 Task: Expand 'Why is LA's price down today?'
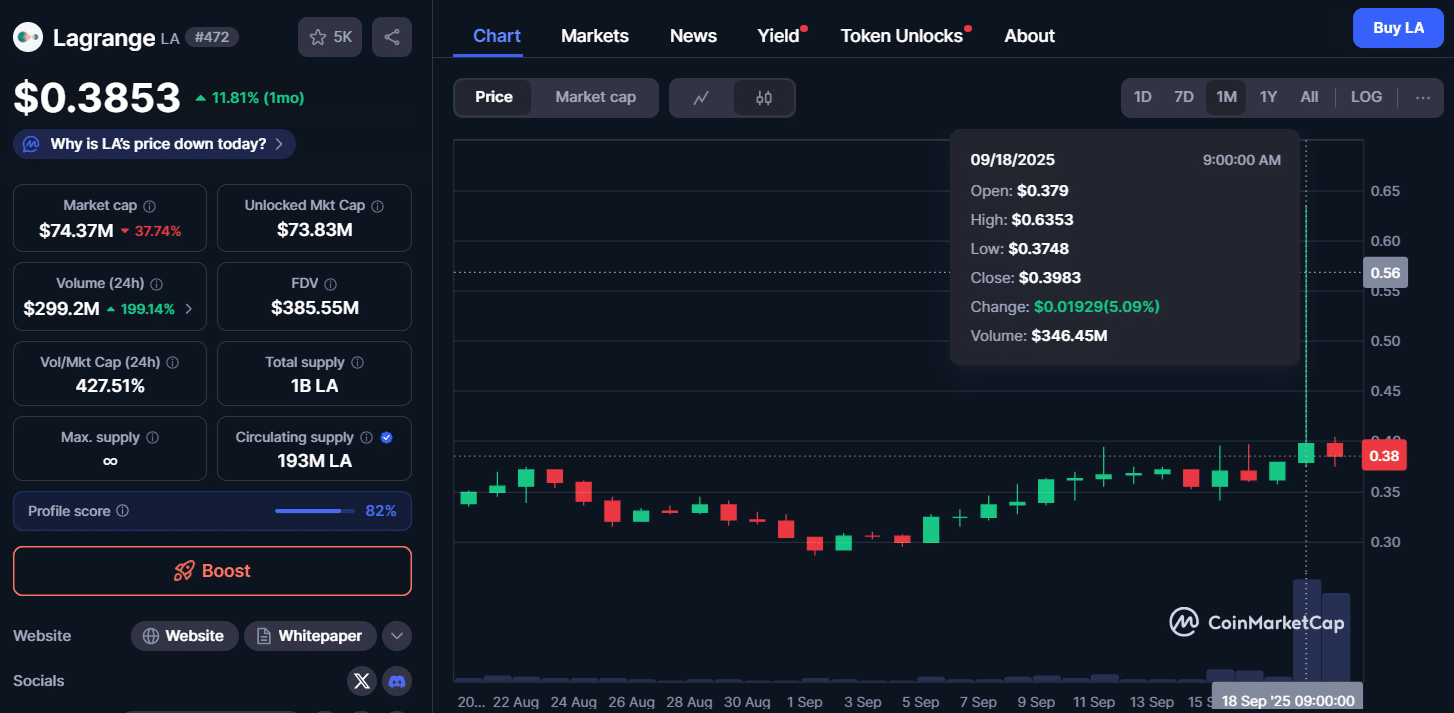click(154, 144)
